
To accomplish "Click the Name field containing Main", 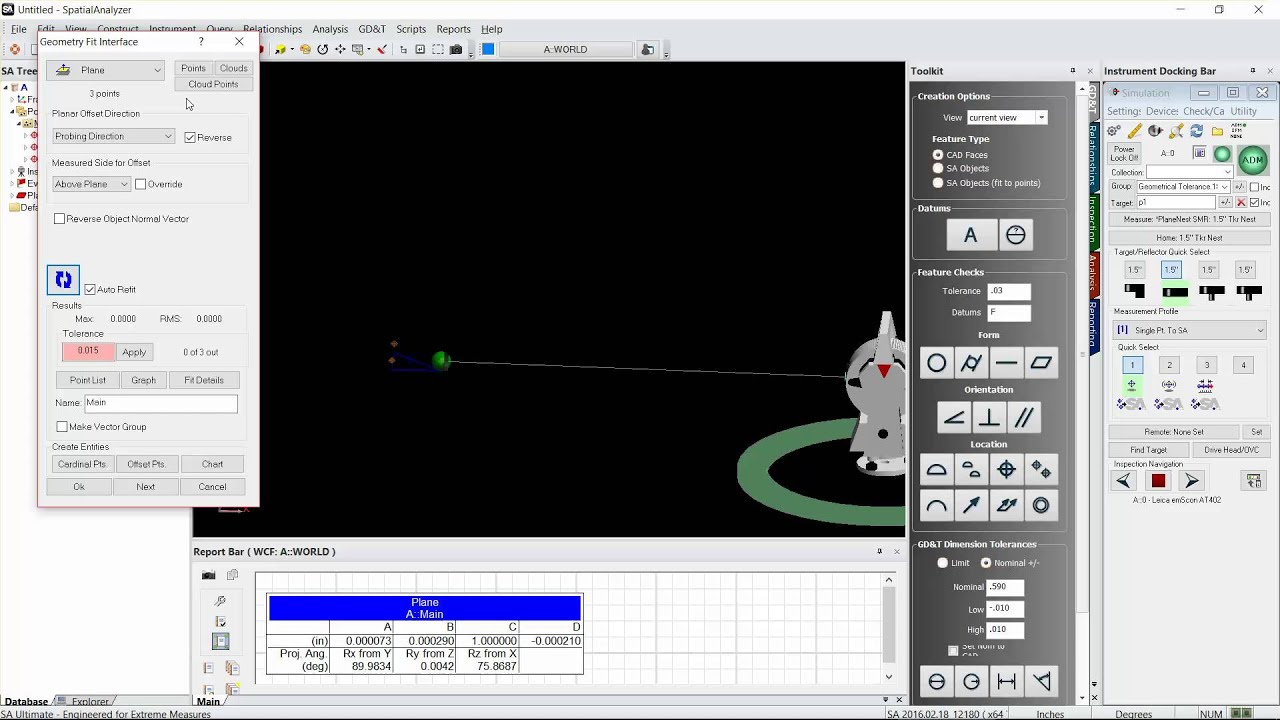I will click(161, 403).
